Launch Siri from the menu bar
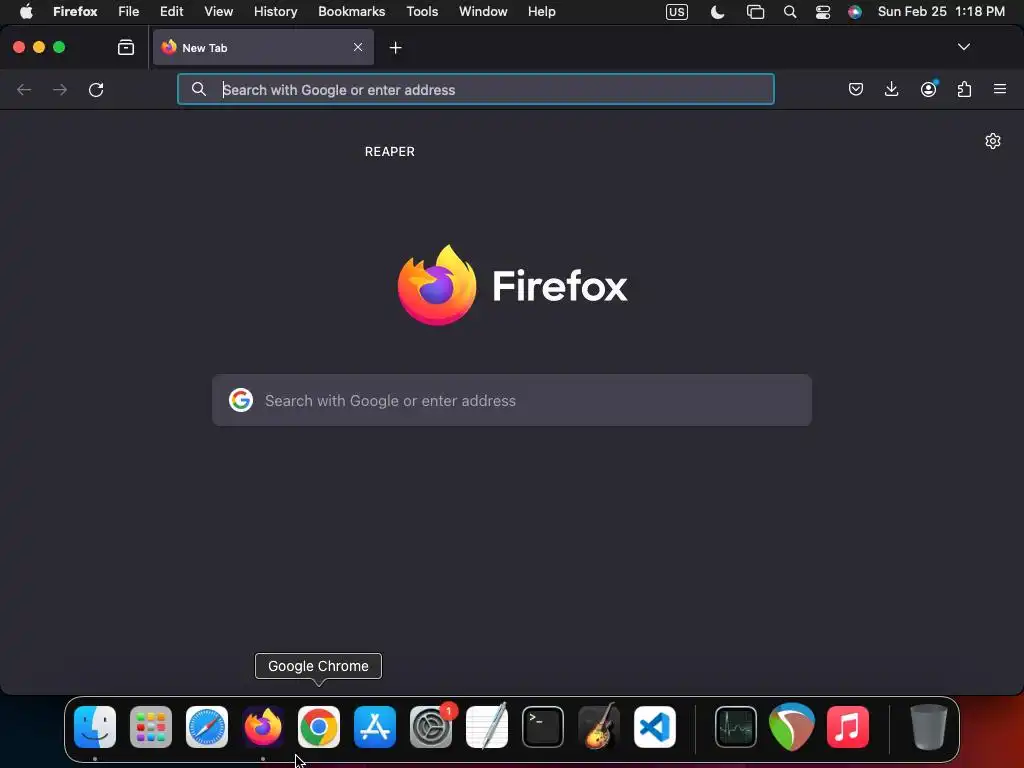The image size is (1024, 768). (854, 12)
